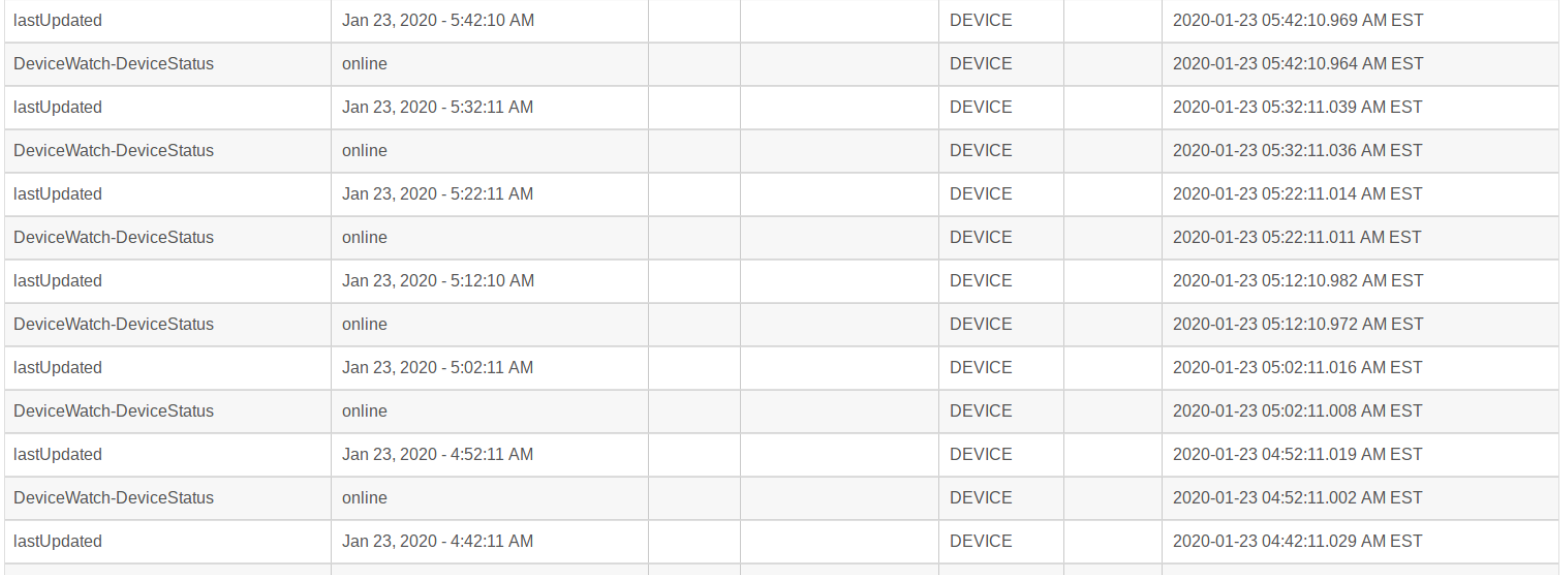This screenshot has height=575, width=1566.
Task: Click timestamp 2020-01-23 05:12:10.982 AM EST
Action: [1297, 281]
